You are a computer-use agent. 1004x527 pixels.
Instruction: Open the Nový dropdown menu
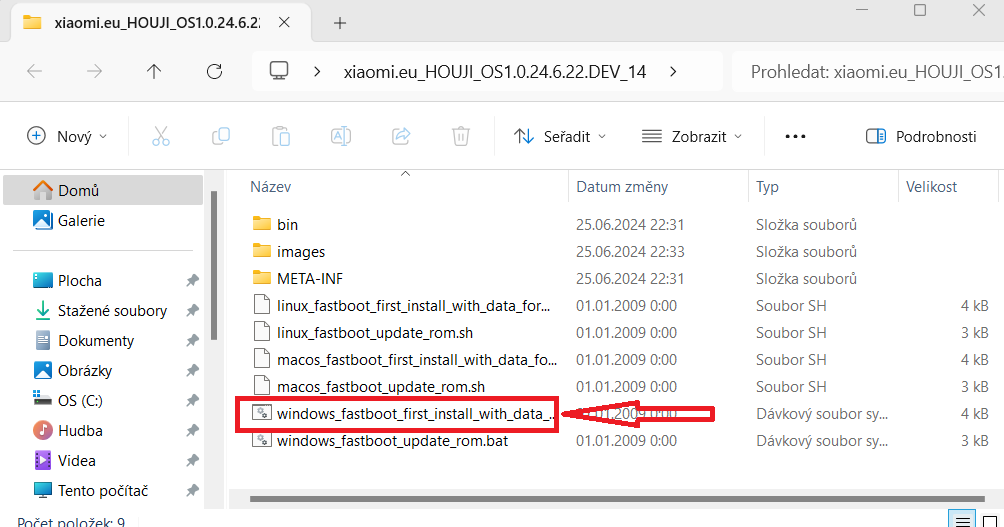tap(67, 136)
